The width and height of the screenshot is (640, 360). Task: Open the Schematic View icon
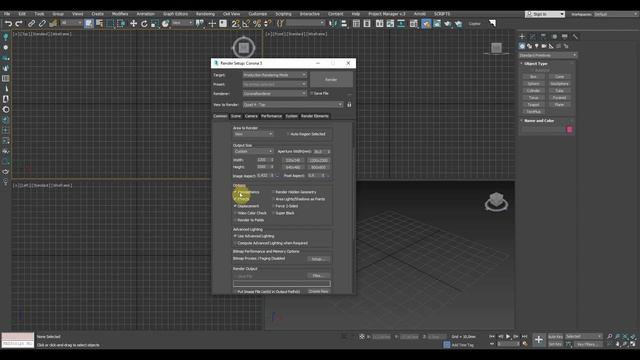pyautogui.click(x=401, y=24)
